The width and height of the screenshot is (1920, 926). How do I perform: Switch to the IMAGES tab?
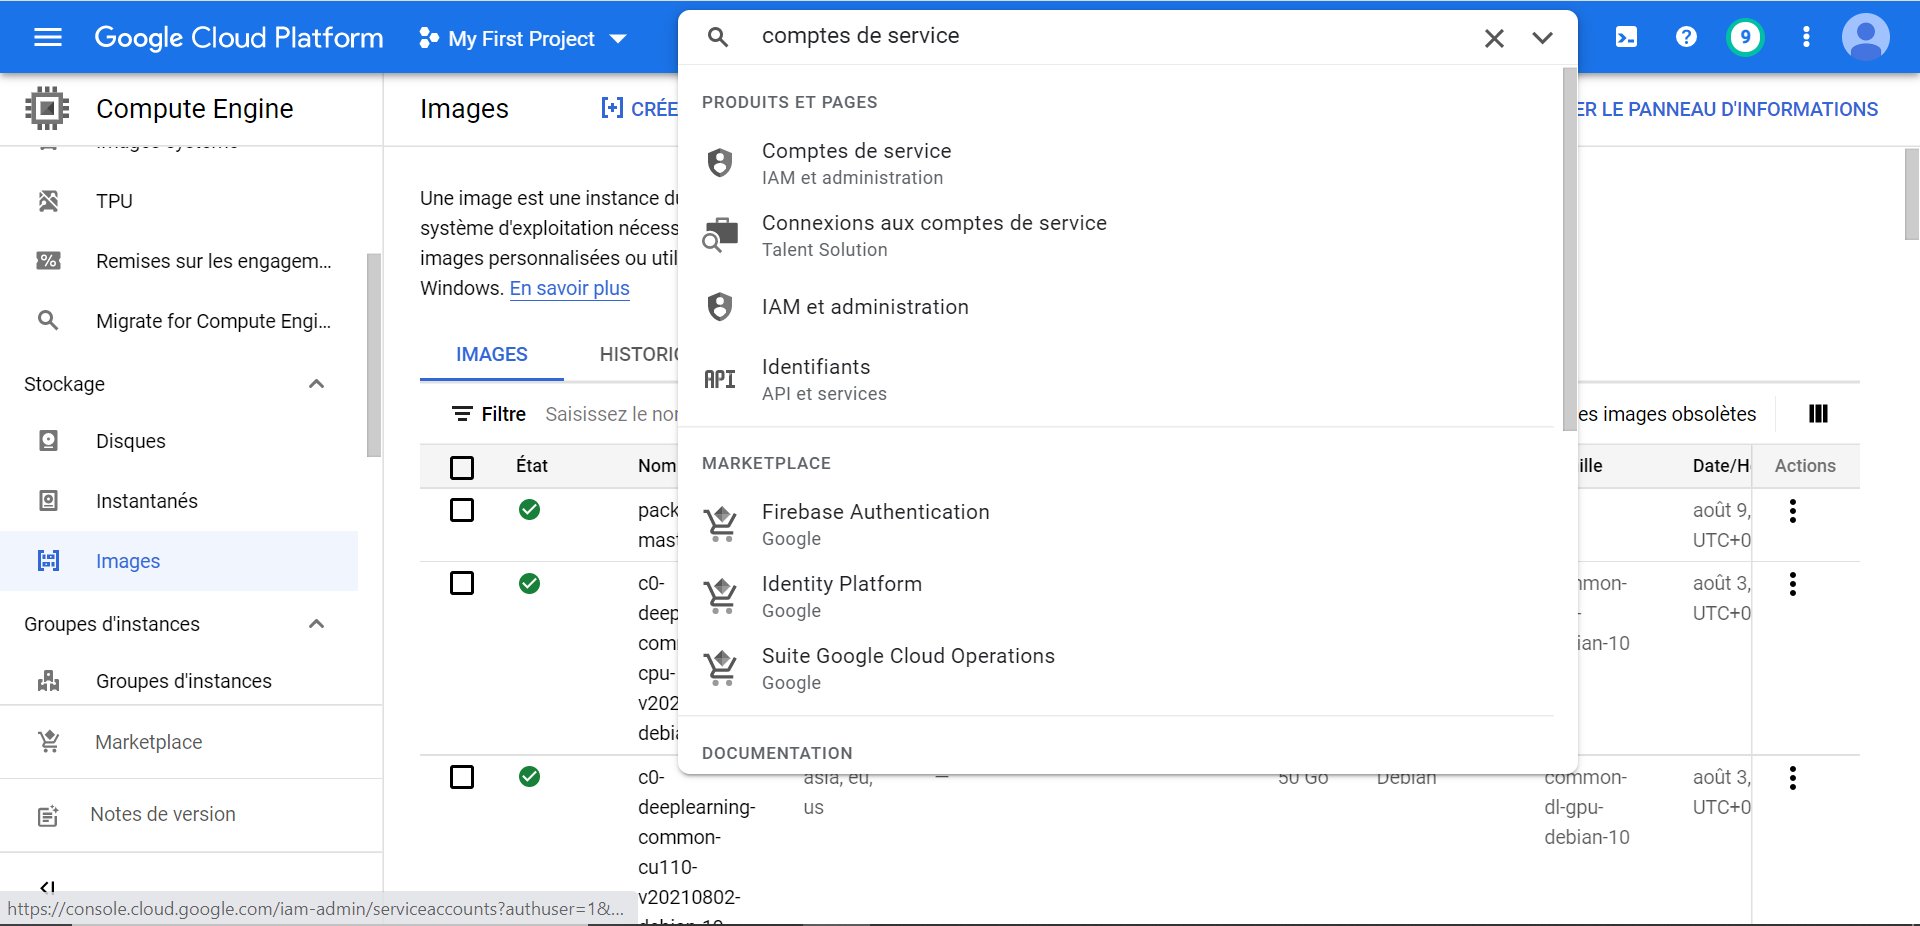coord(492,354)
